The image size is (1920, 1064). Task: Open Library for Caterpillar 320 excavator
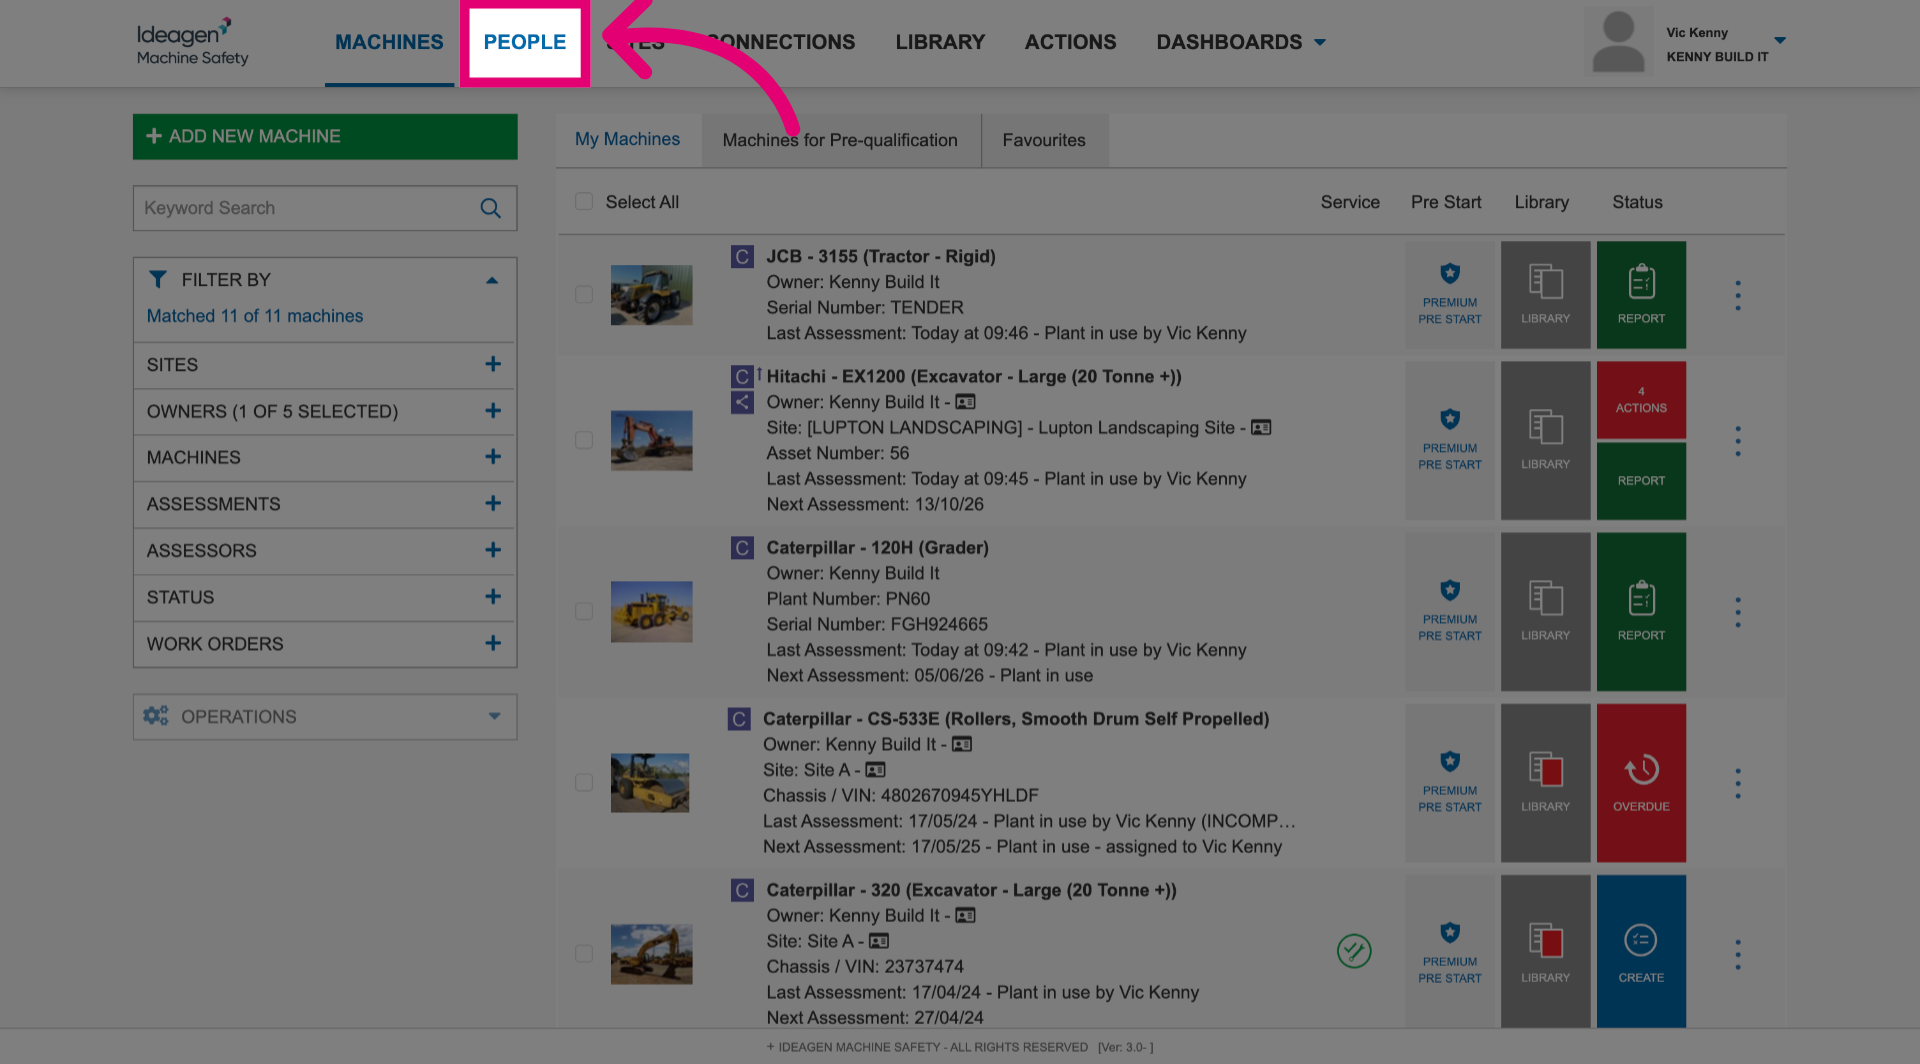(1545, 952)
